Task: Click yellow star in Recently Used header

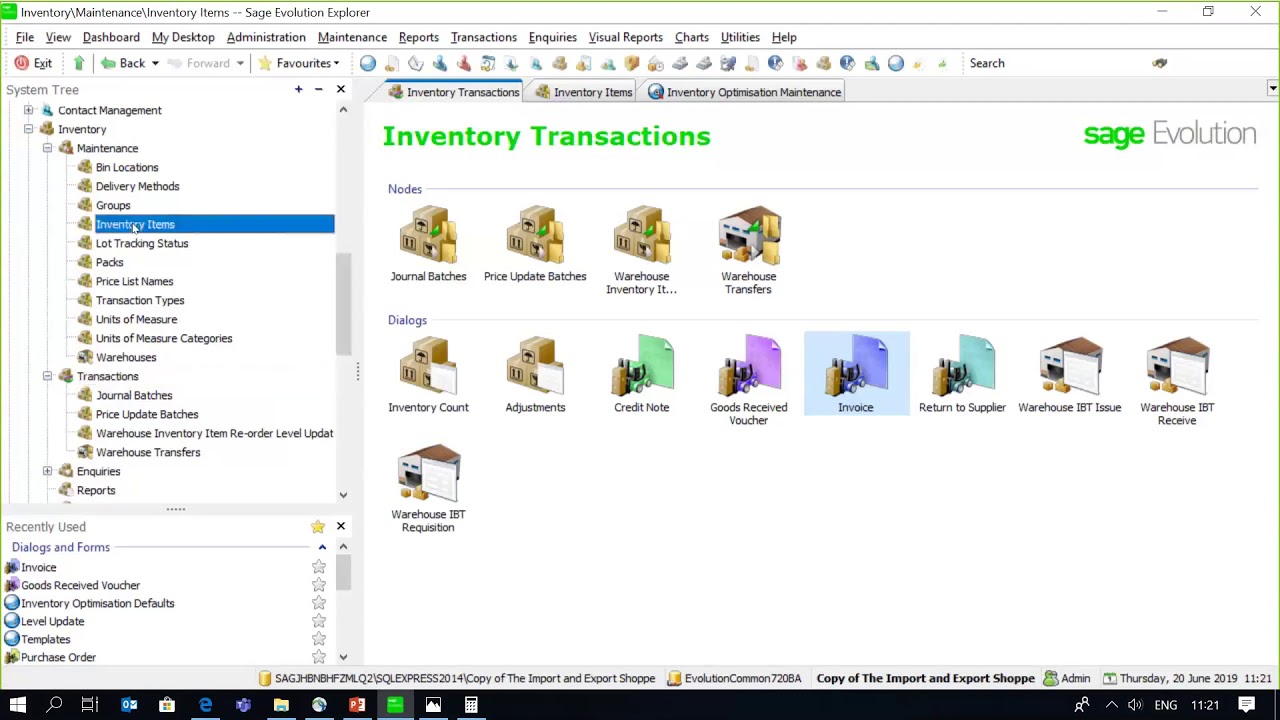Action: point(317,526)
